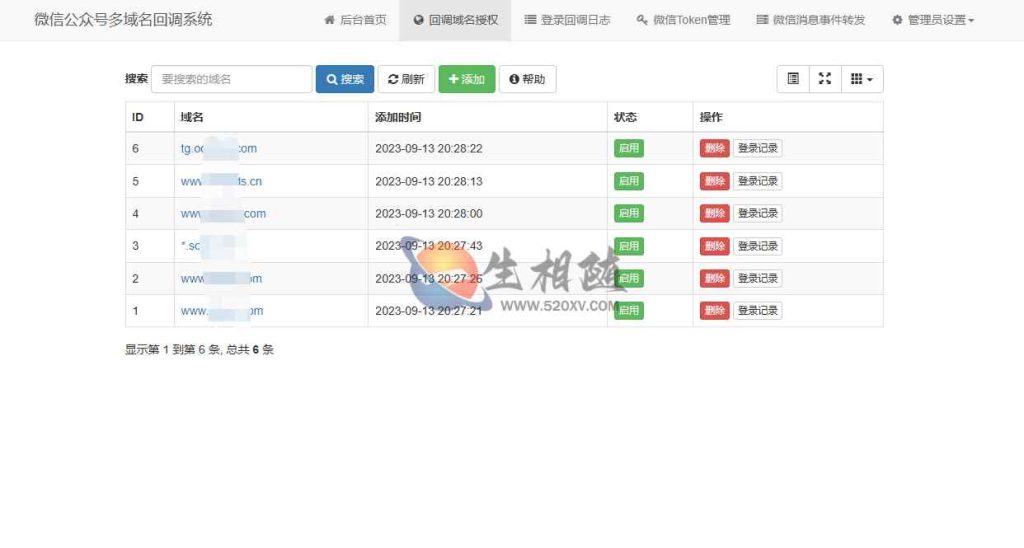This screenshot has height=548, width=1024.
Task: Click the 刷新 refresh button
Action: (406, 79)
